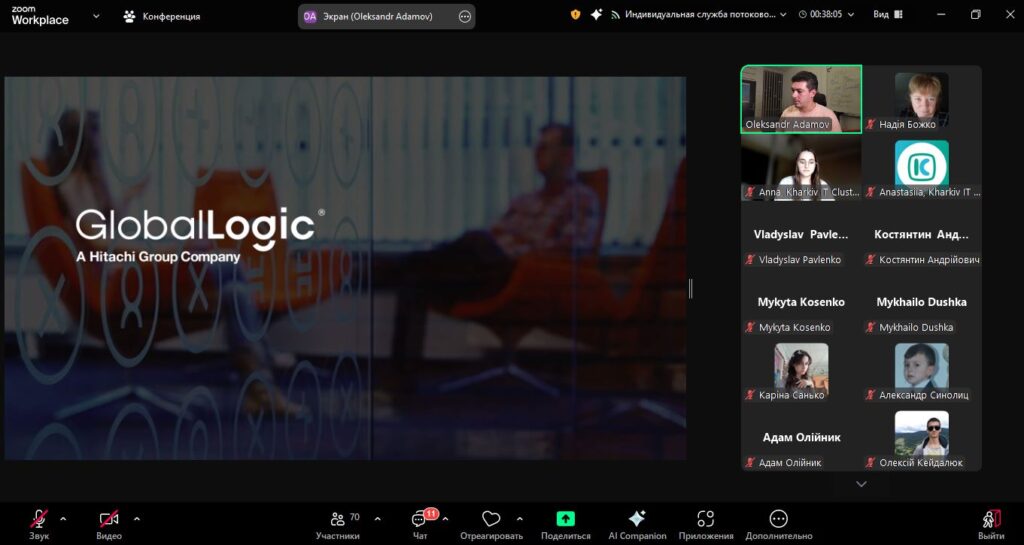Select Надія Божко participant tile

pyautogui.click(x=921, y=99)
